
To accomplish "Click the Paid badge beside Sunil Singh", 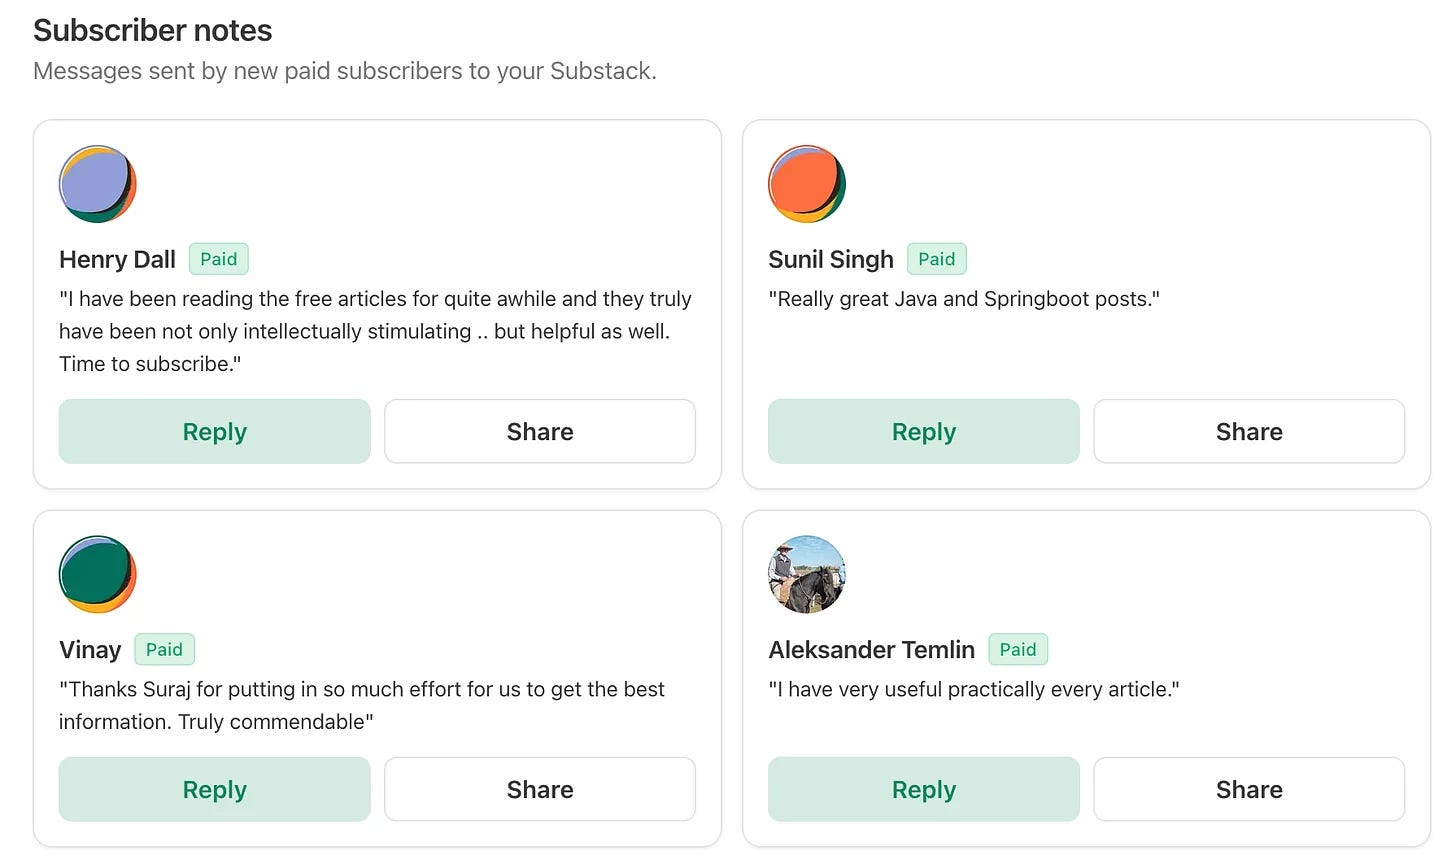I will 937,259.
